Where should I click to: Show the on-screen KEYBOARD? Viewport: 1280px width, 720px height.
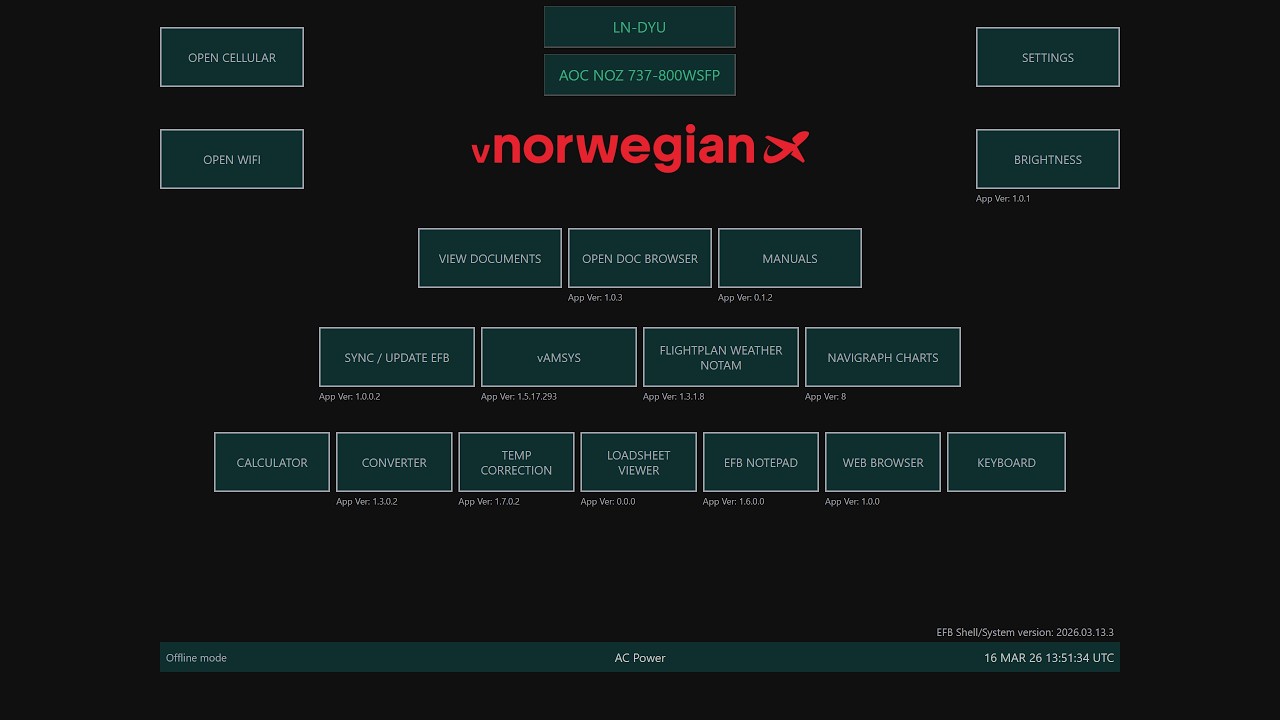click(1006, 462)
